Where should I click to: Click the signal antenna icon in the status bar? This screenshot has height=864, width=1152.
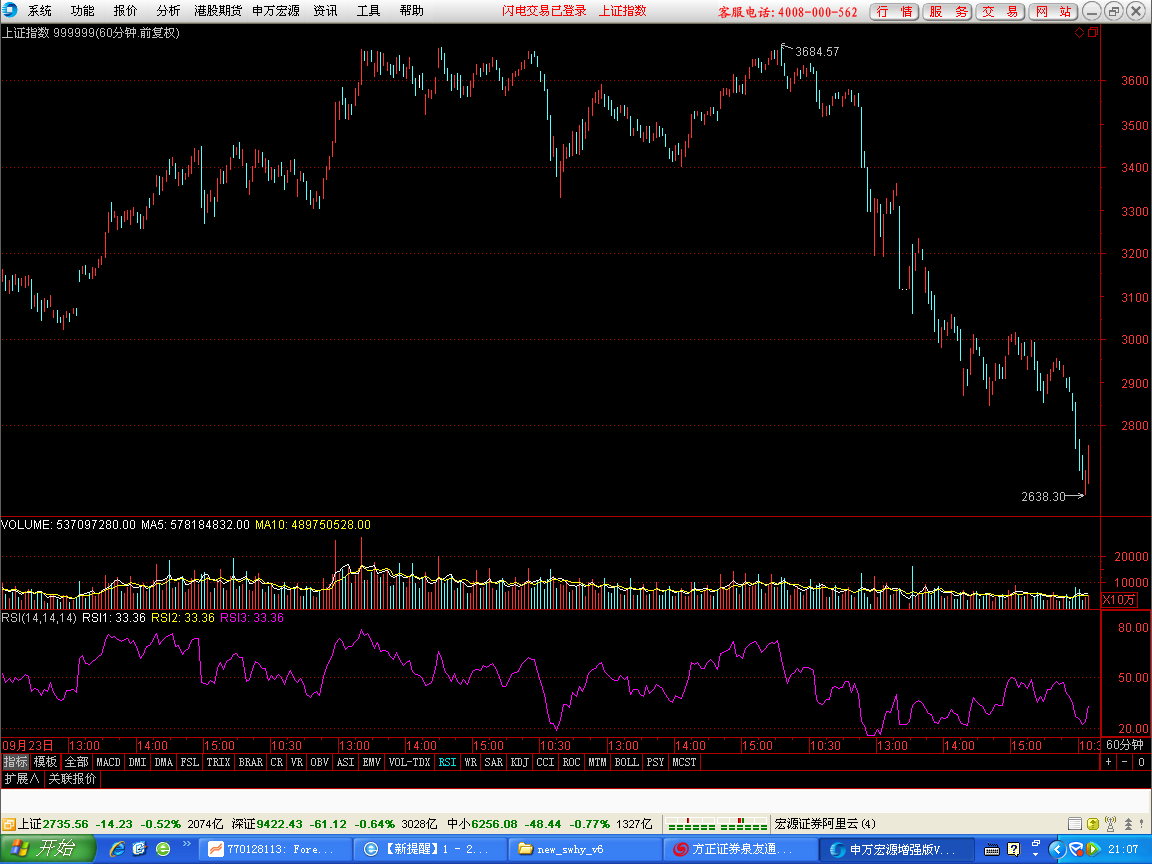point(1110,824)
